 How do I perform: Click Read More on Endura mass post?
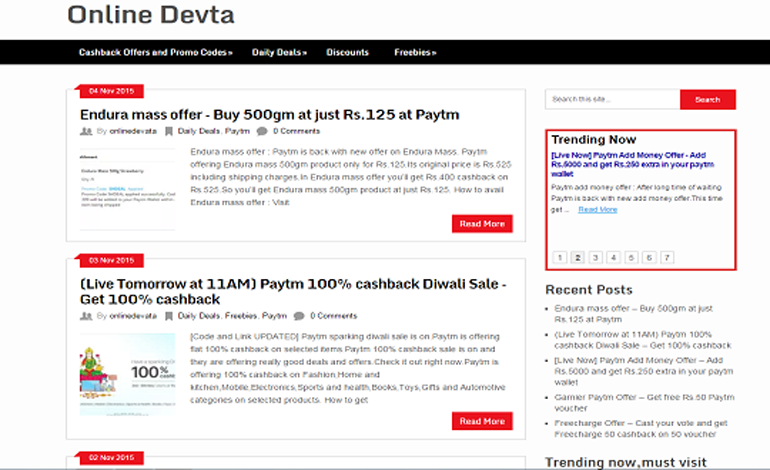(482, 223)
